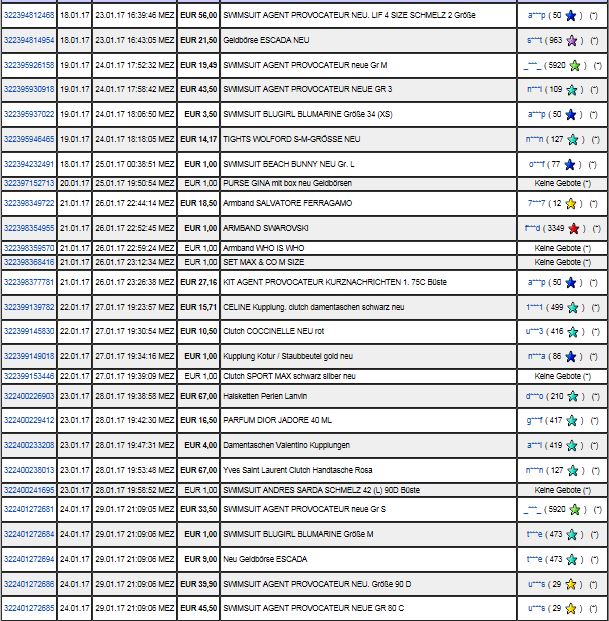
Task: Open item number 322394812468
Action: click(x=29, y=15)
